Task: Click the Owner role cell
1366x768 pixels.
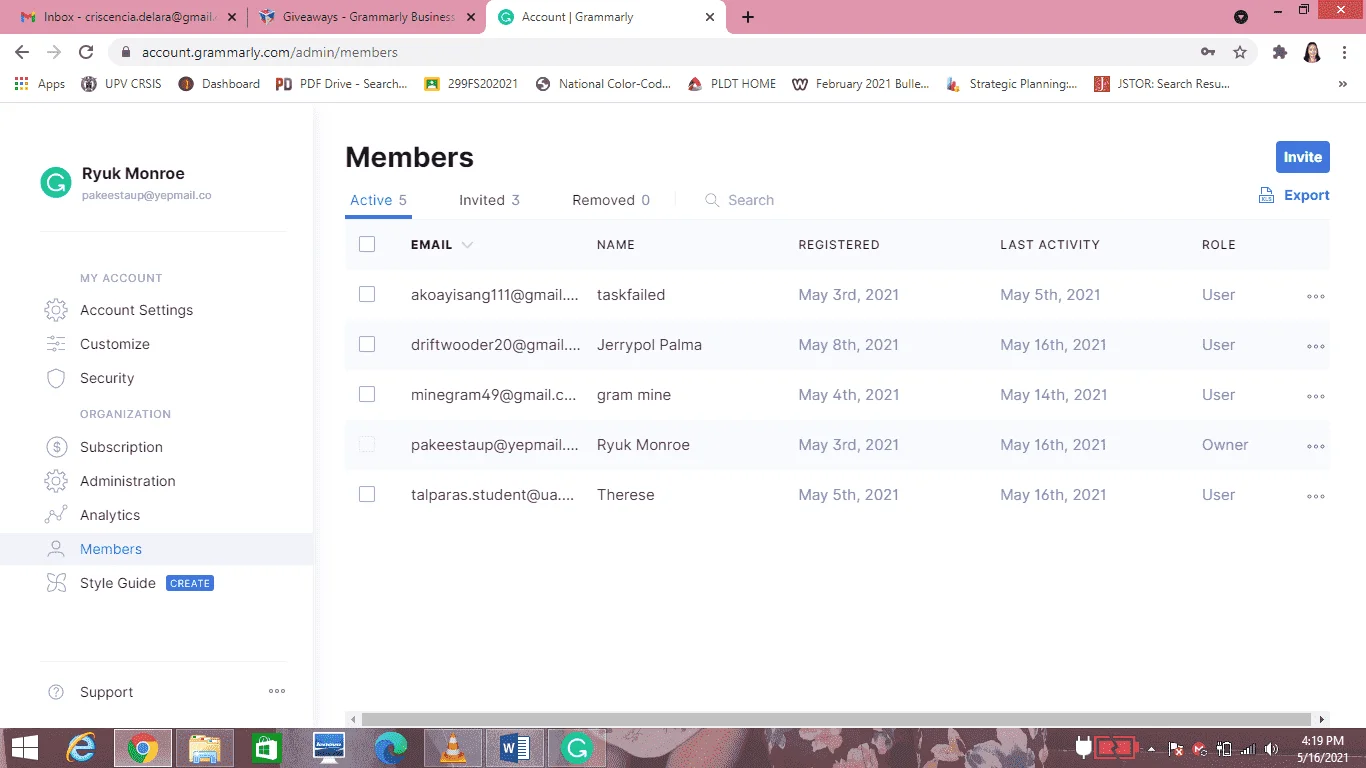Action: click(x=1225, y=445)
